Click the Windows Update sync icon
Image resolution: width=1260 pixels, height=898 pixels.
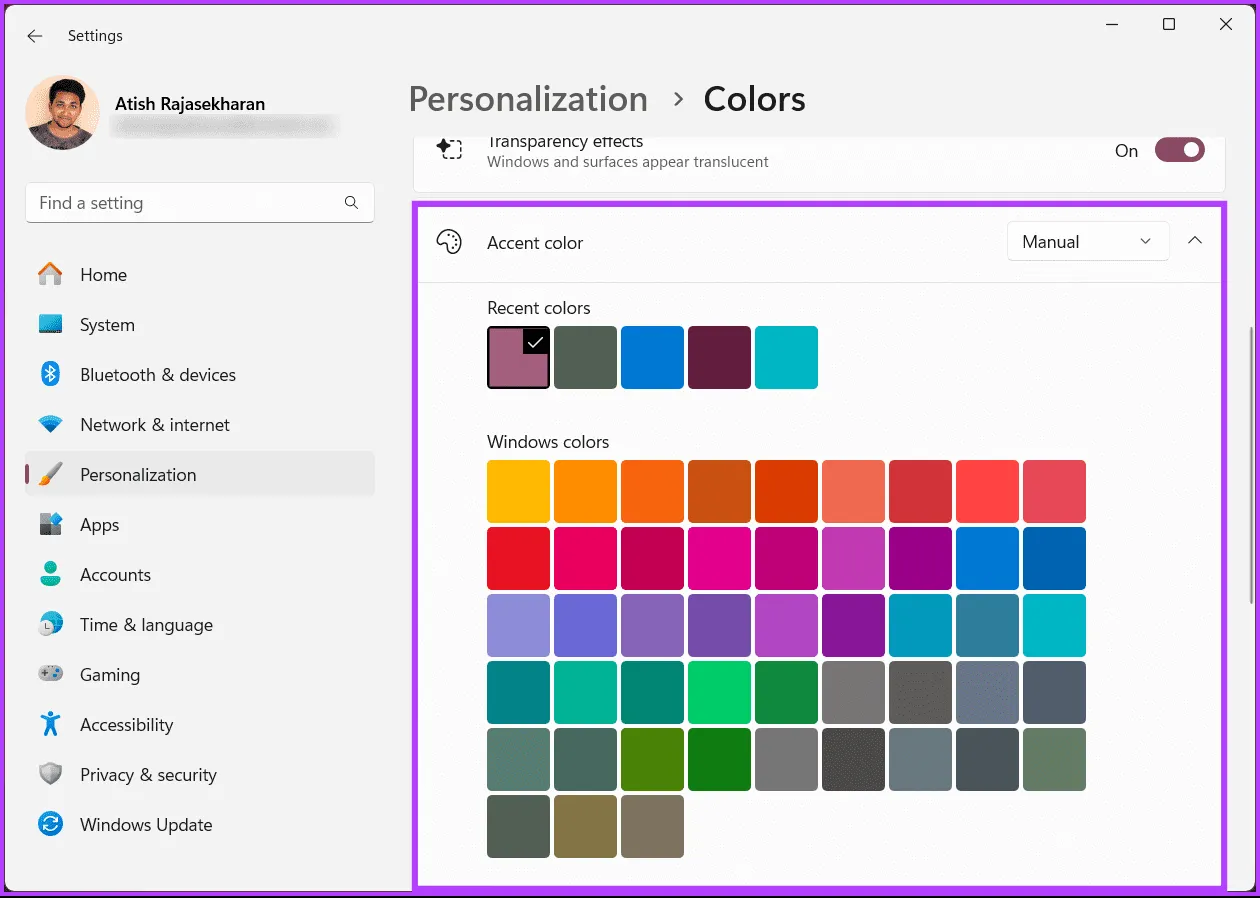point(50,824)
